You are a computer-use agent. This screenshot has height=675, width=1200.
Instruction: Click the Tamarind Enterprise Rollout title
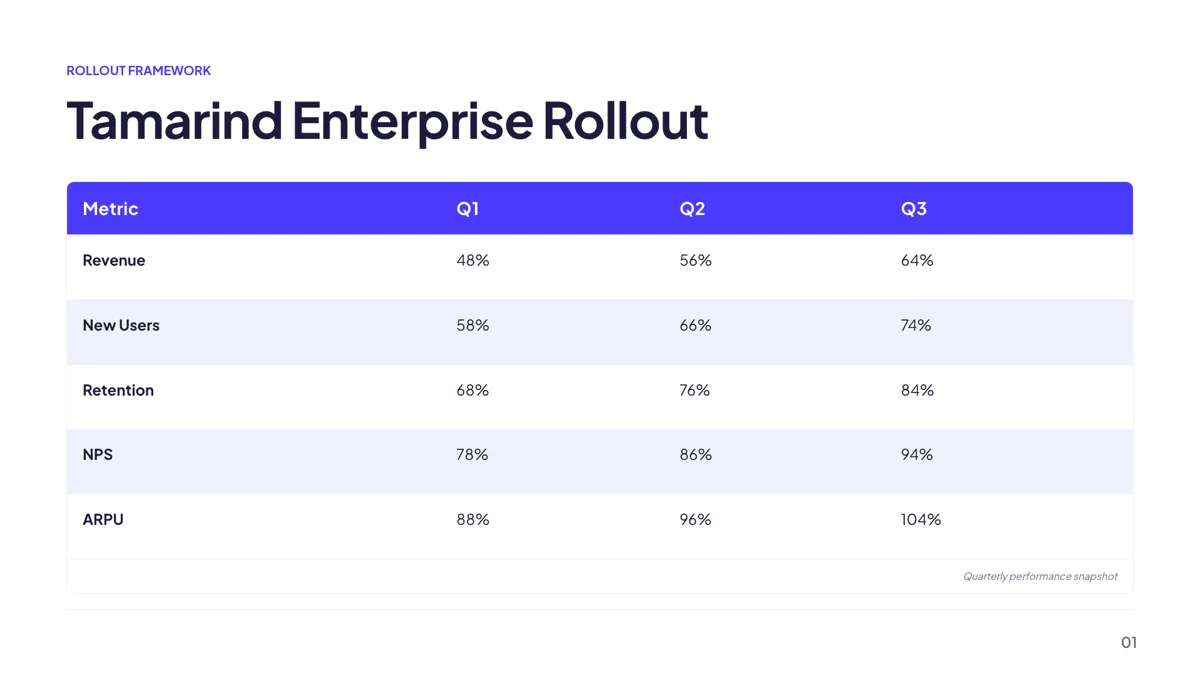point(387,120)
